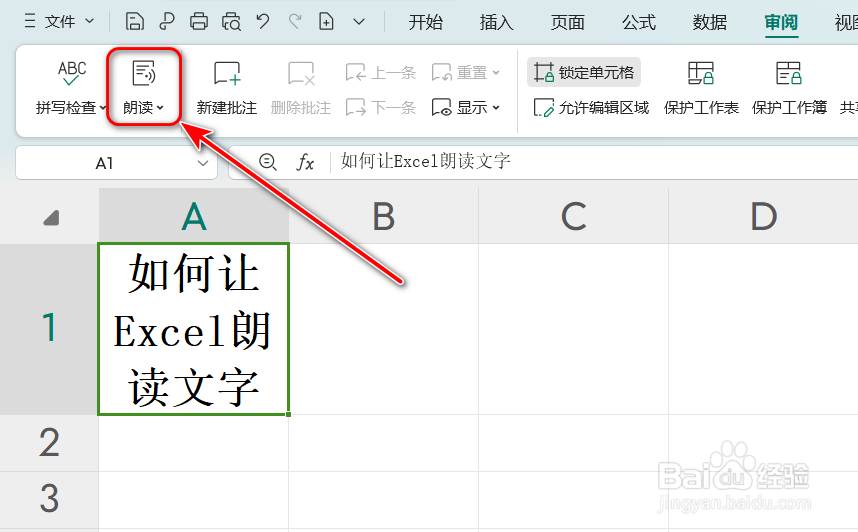Switch to the 插入 tab
Image resolution: width=858 pixels, height=532 pixels.
[496, 22]
